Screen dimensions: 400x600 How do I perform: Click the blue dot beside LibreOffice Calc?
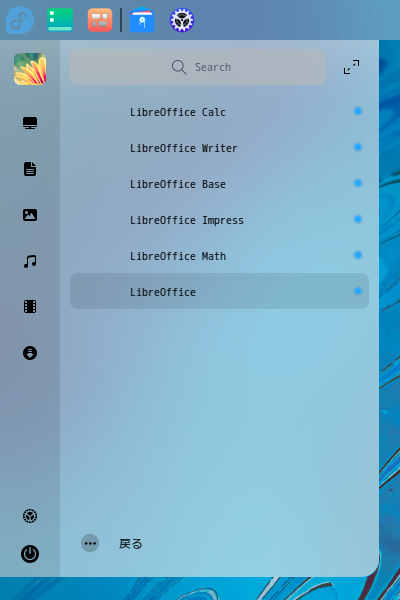358,111
